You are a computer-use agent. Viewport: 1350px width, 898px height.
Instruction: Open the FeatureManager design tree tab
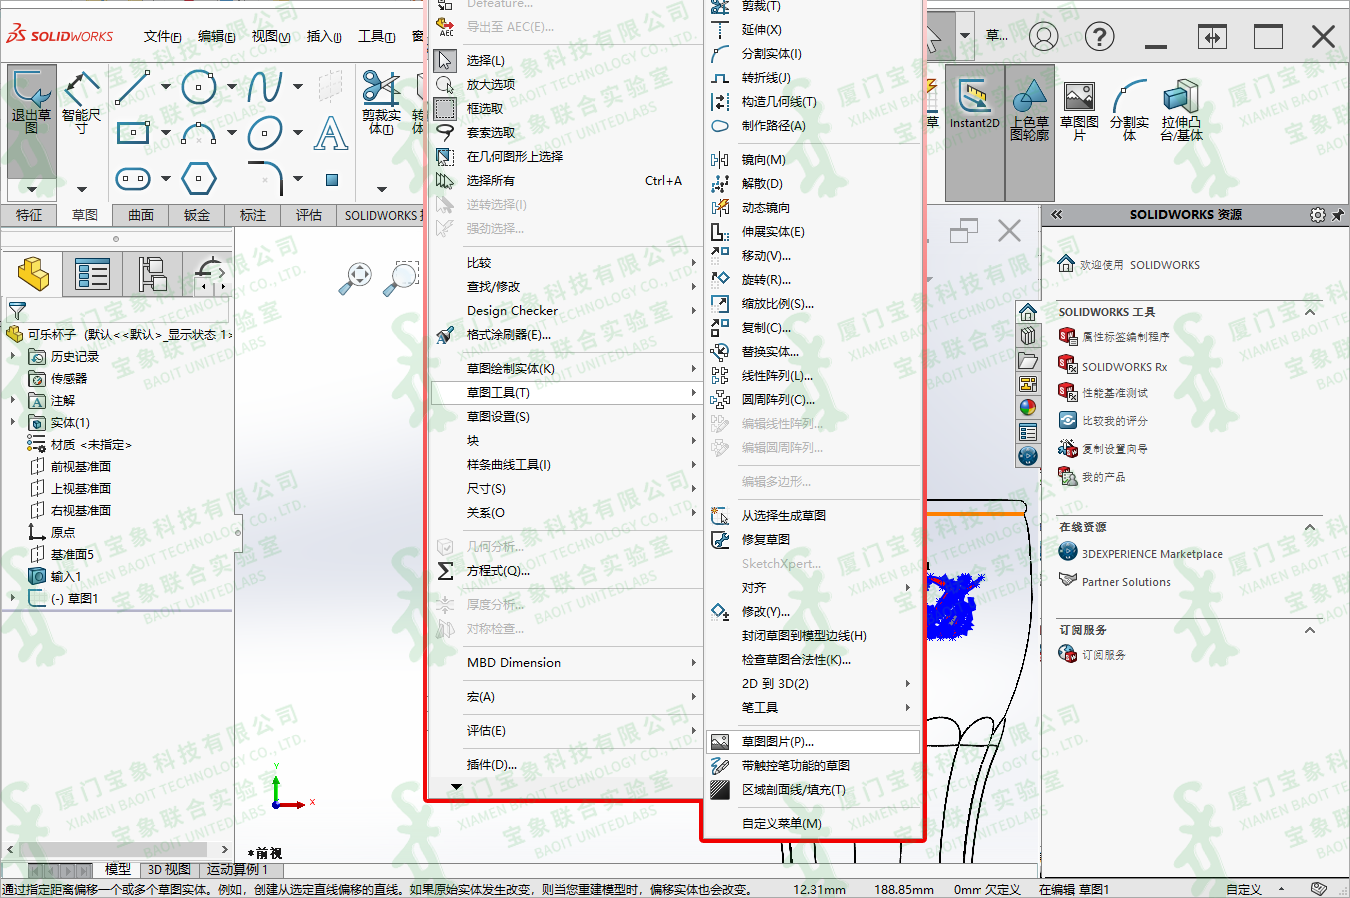(33, 274)
